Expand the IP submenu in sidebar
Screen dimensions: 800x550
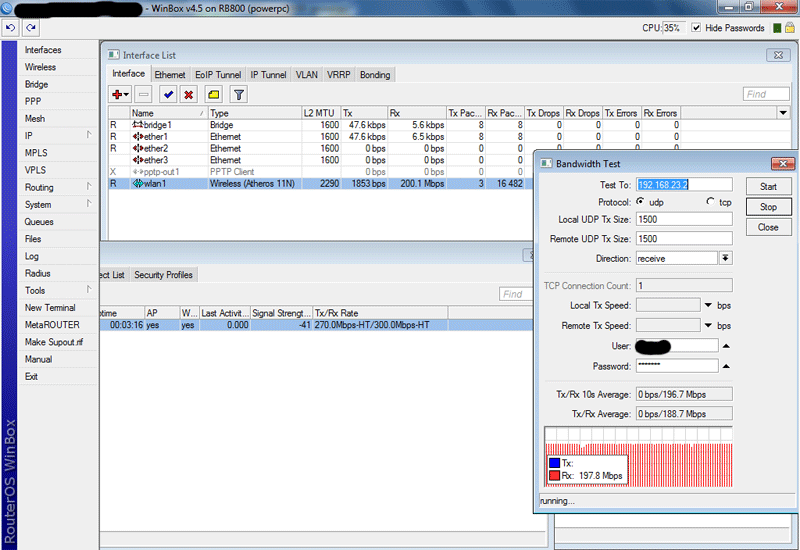89,135
